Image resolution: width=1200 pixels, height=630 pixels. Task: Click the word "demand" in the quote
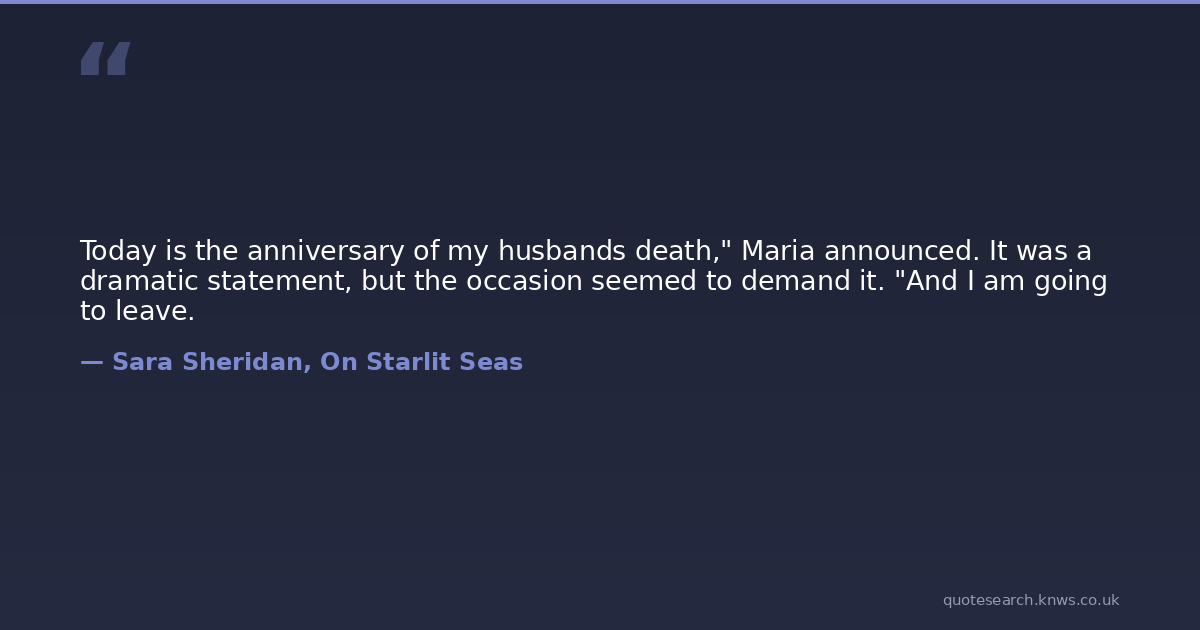point(786,281)
